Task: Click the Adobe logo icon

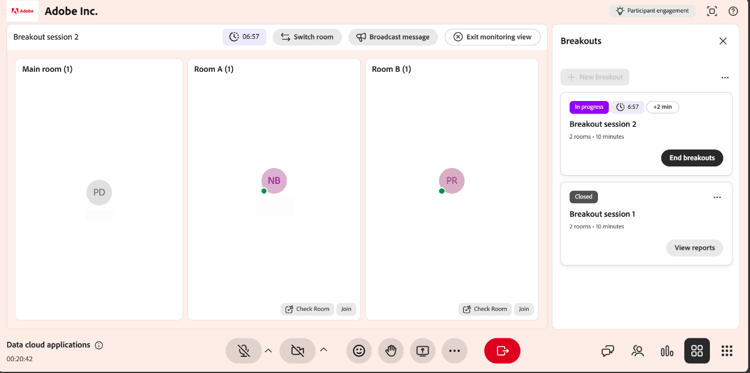Action: click(22, 11)
